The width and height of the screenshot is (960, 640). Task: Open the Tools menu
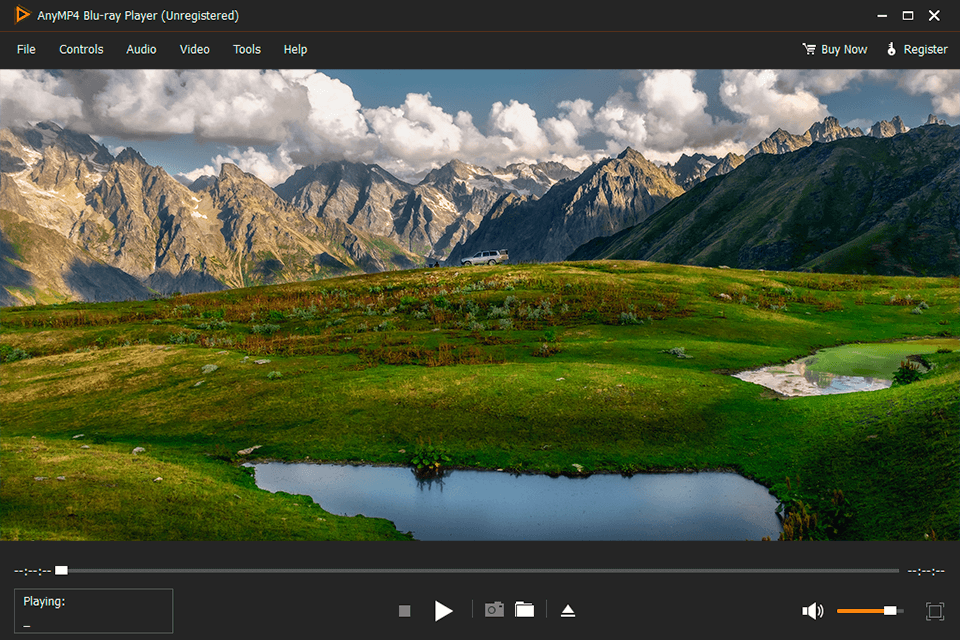click(246, 49)
